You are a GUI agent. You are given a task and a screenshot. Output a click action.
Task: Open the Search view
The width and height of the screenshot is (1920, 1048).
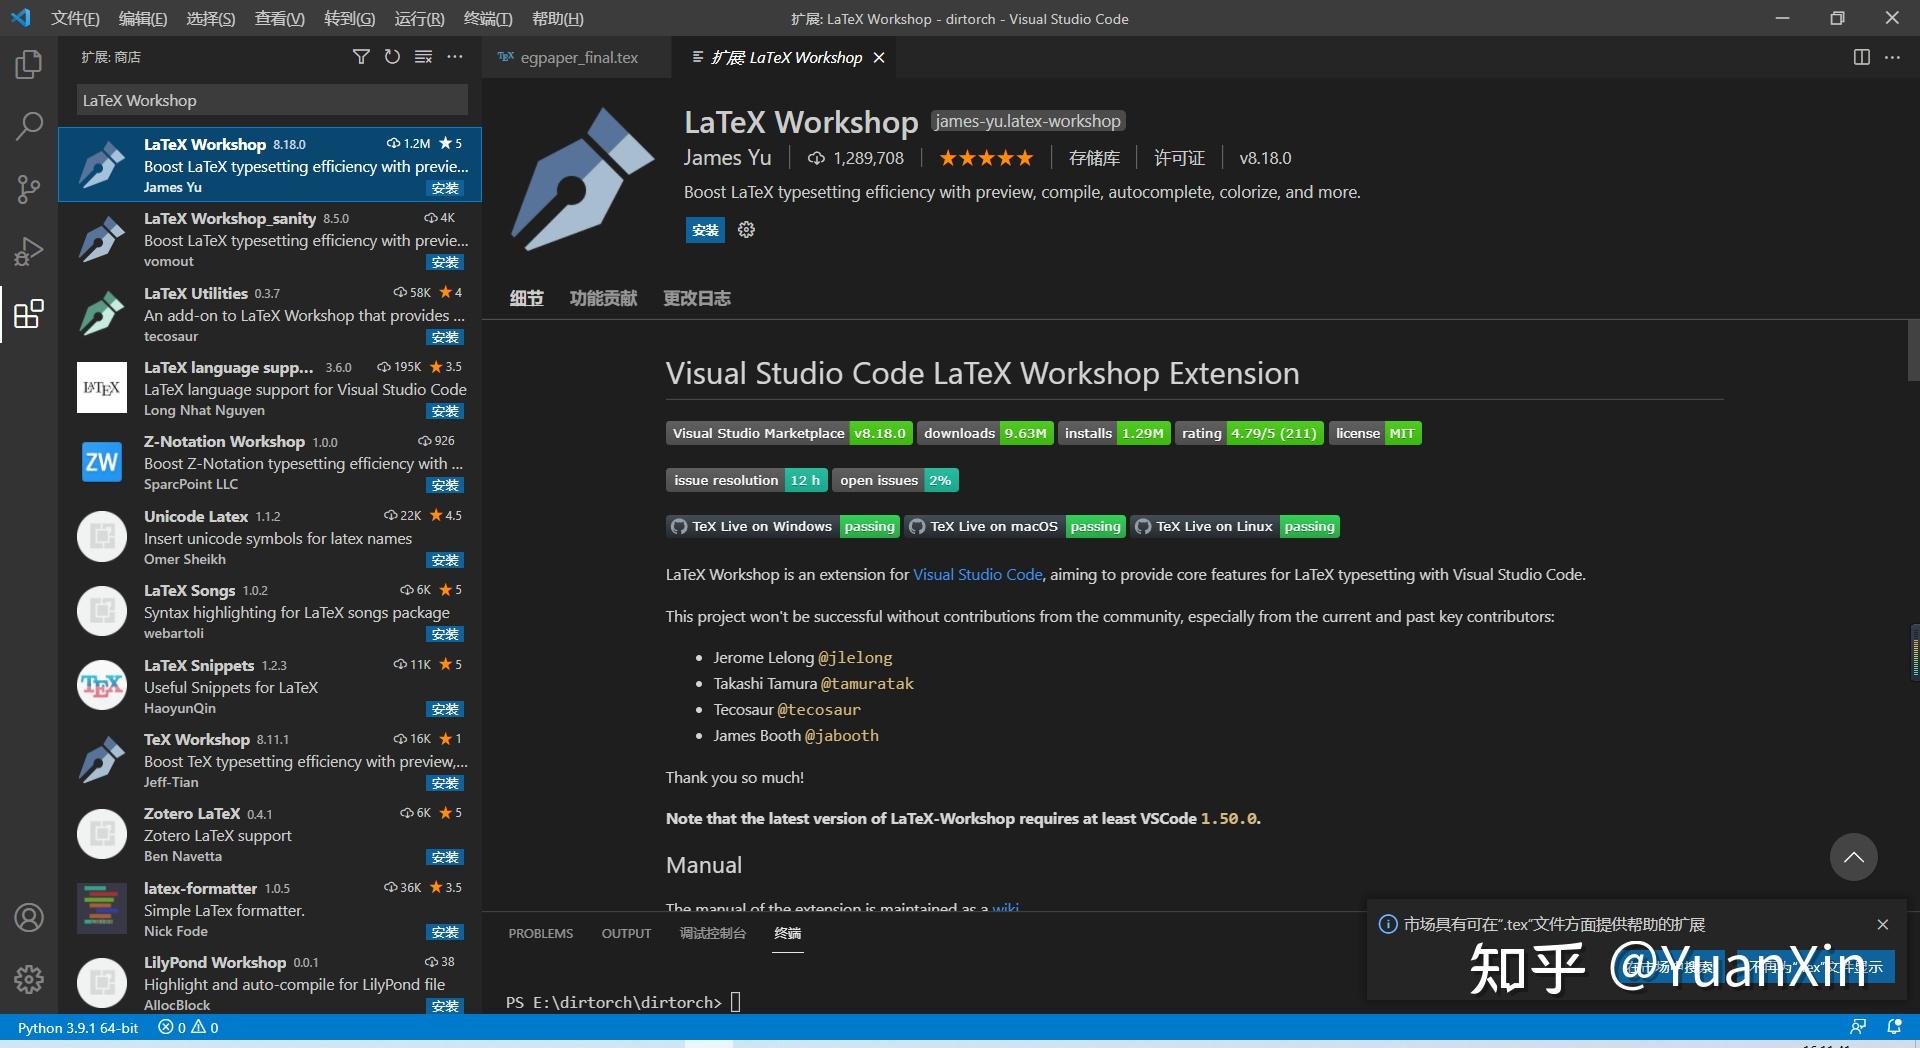tap(28, 126)
